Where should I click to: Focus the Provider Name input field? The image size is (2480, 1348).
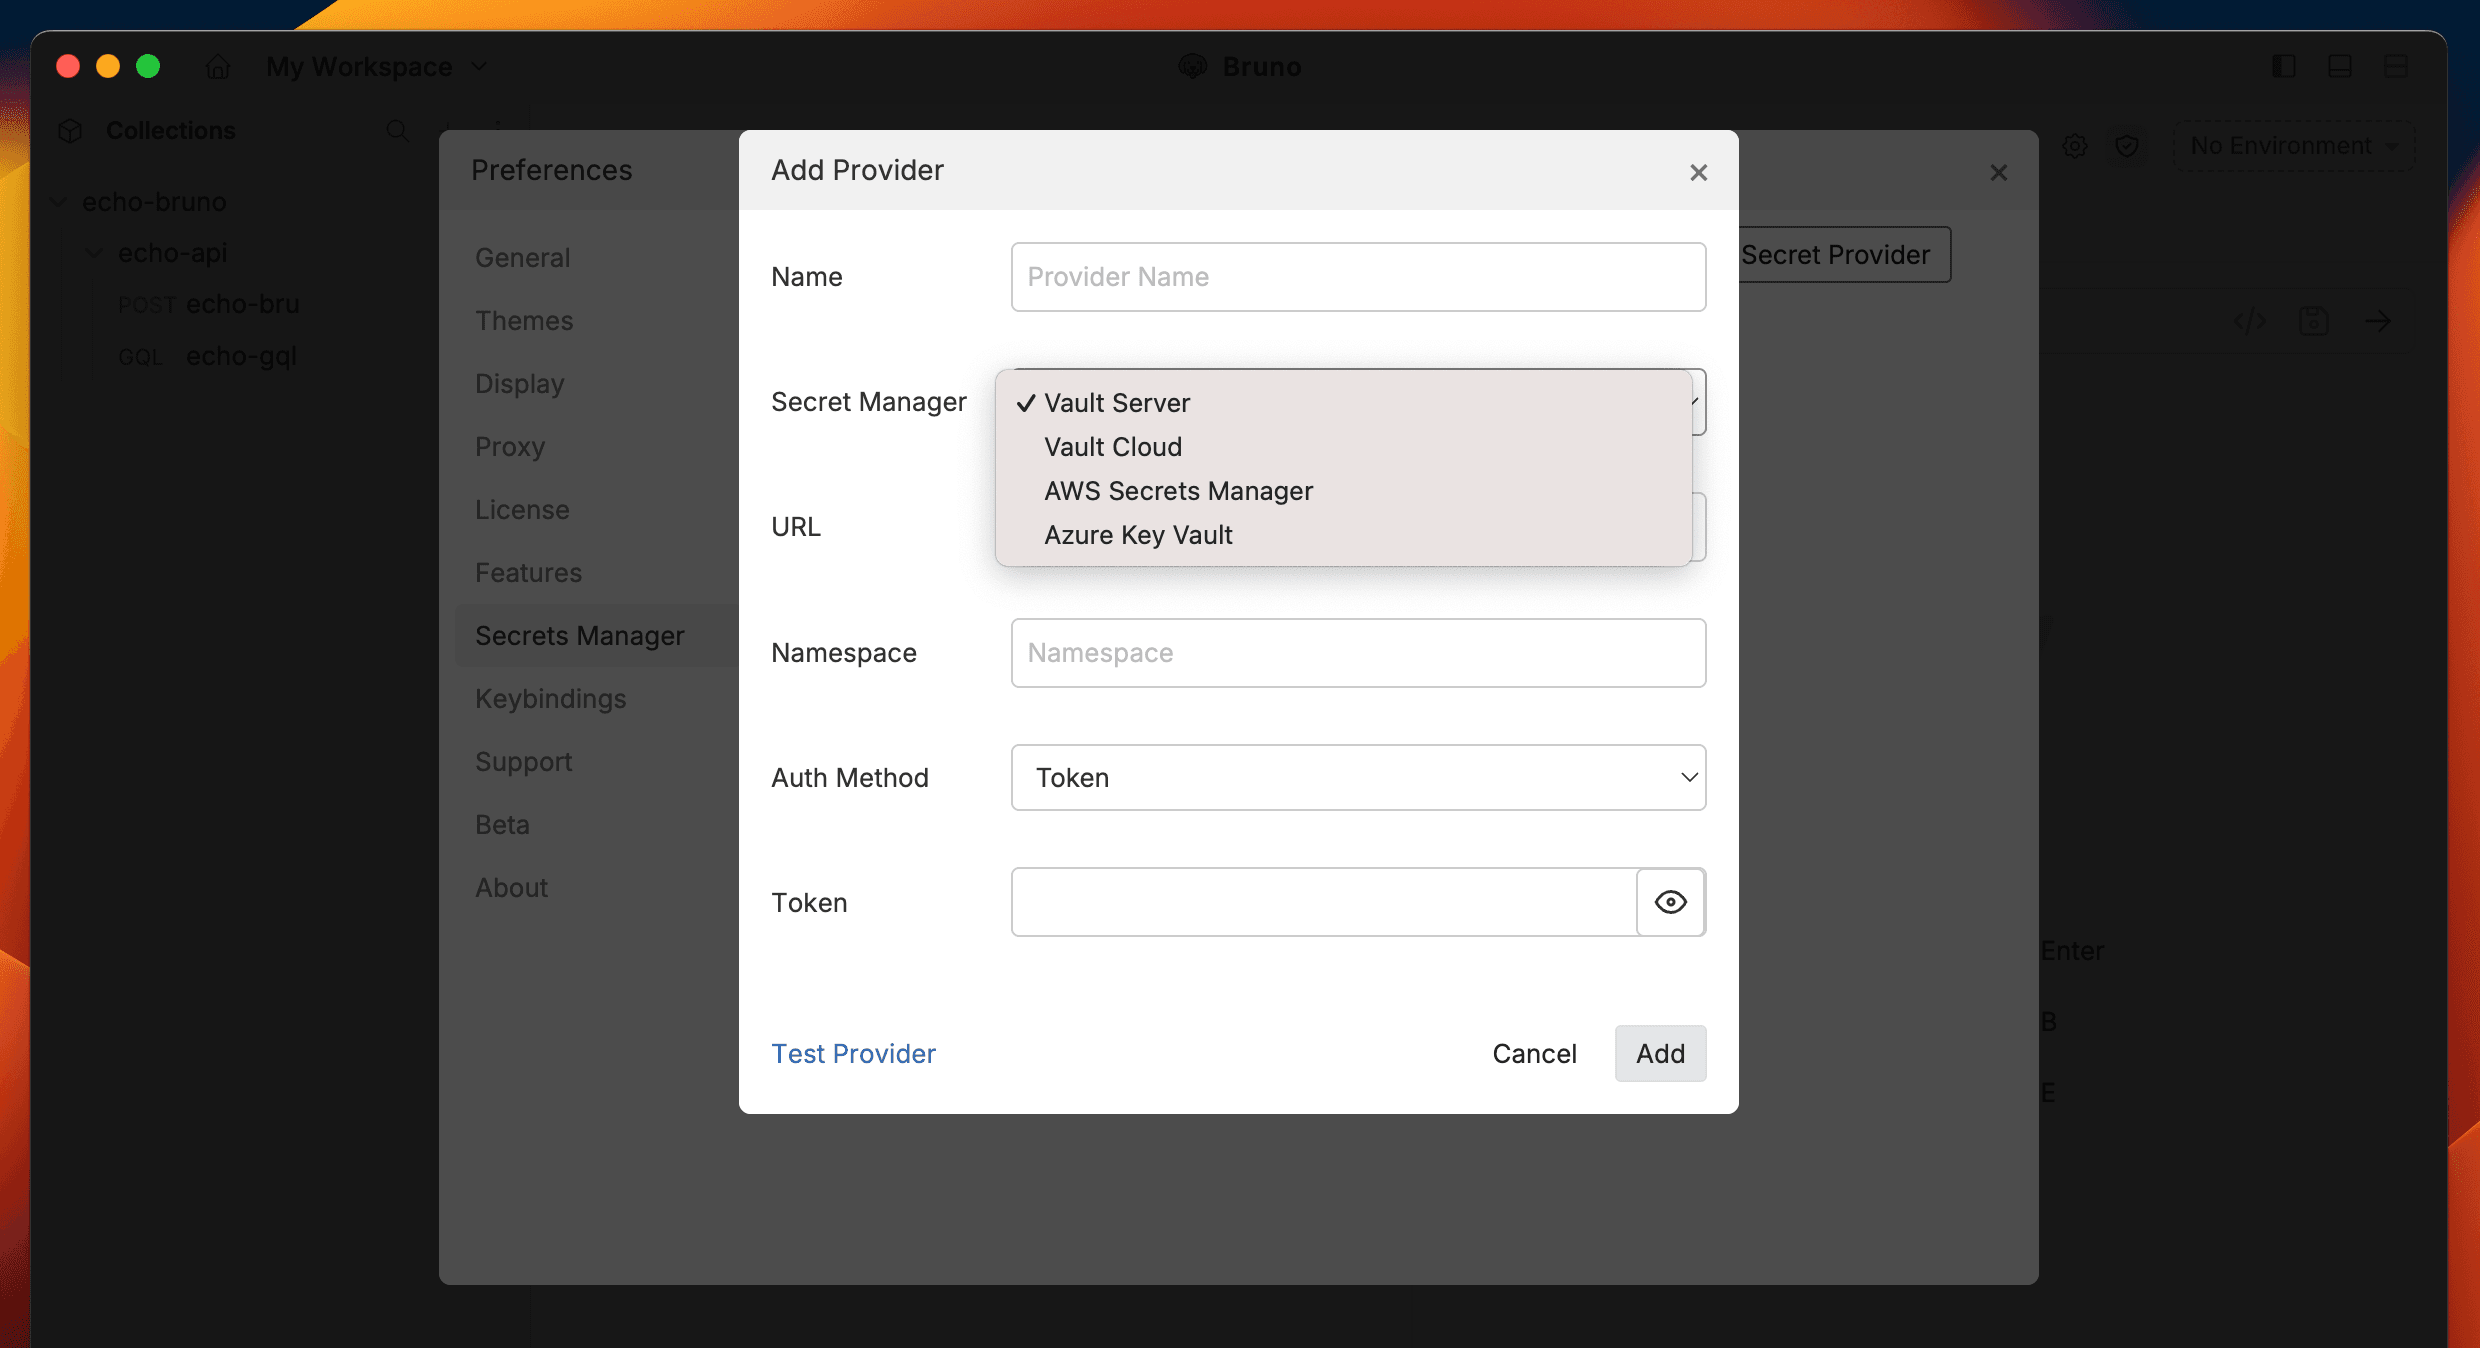click(1358, 277)
